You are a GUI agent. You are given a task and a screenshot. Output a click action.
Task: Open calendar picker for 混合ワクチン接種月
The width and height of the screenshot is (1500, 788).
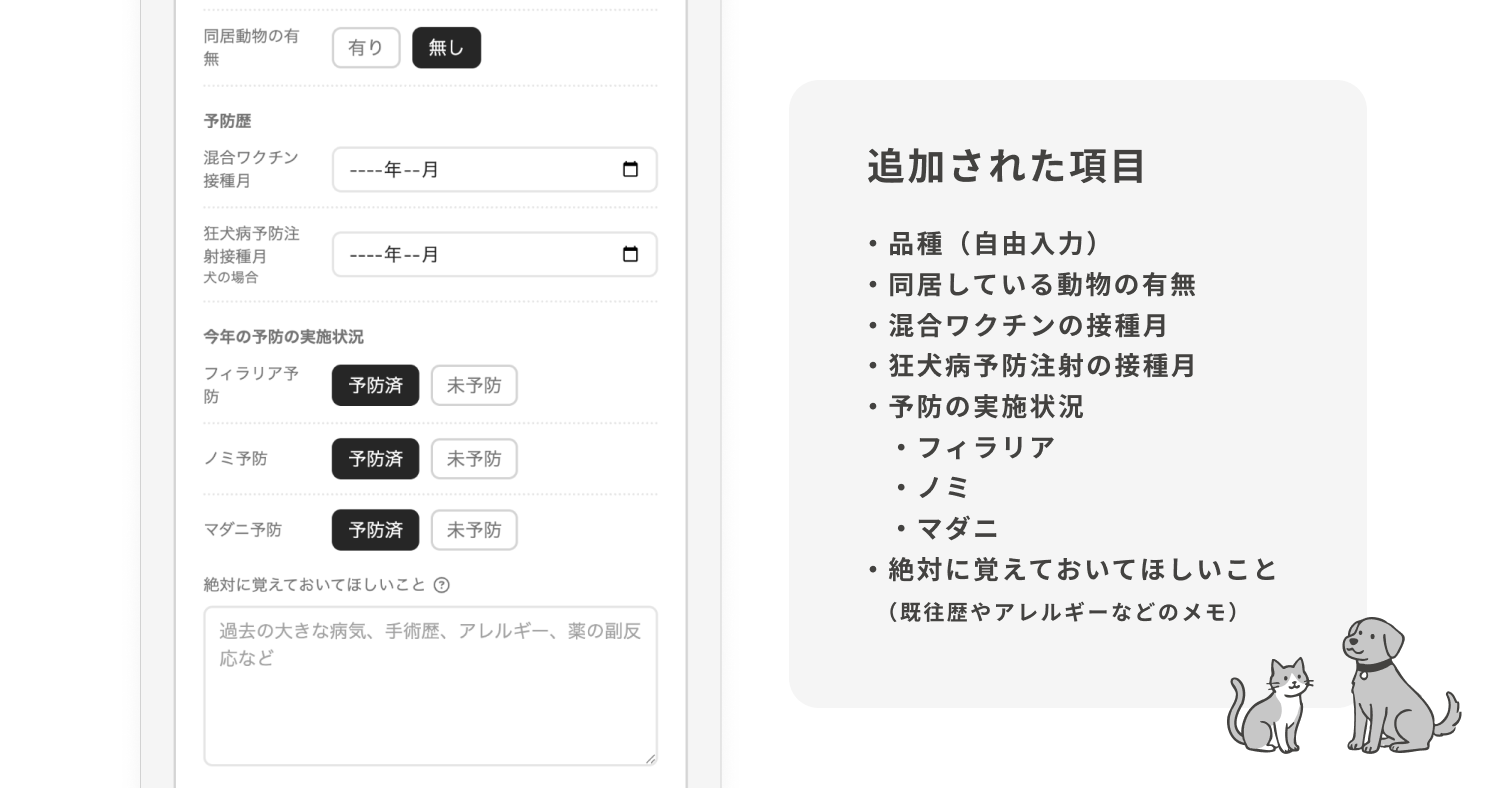[x=630, y=169]
